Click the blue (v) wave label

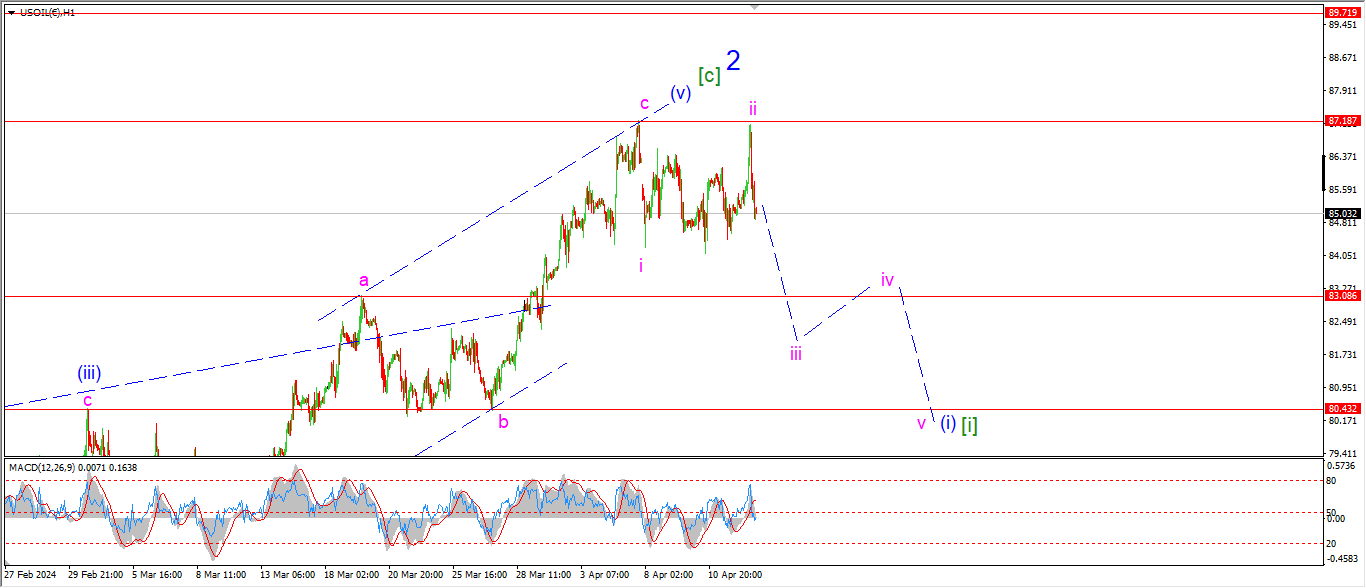(x=680, y=94)
